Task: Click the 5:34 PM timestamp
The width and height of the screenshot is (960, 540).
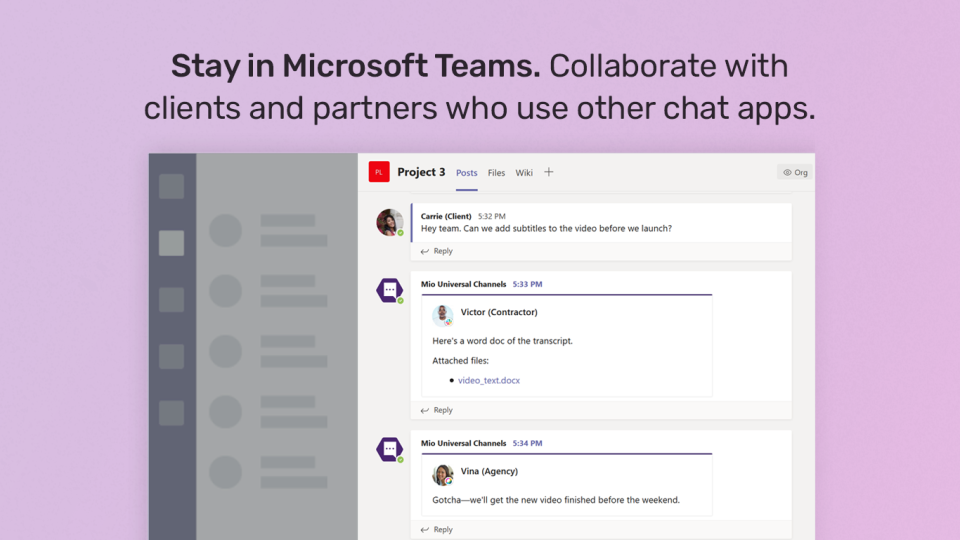Action: point(527,443)
